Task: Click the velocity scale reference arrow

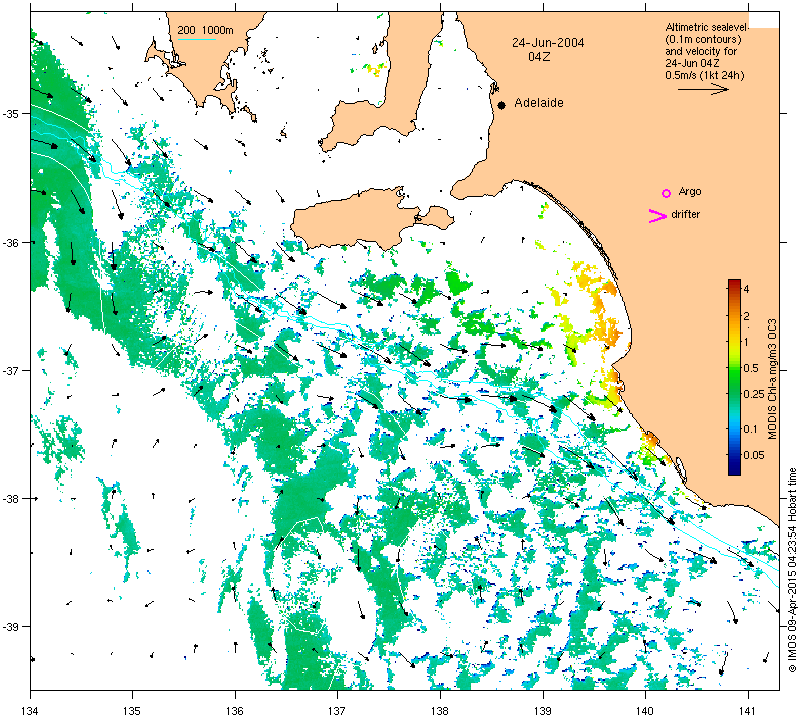Action: [703, 89]
